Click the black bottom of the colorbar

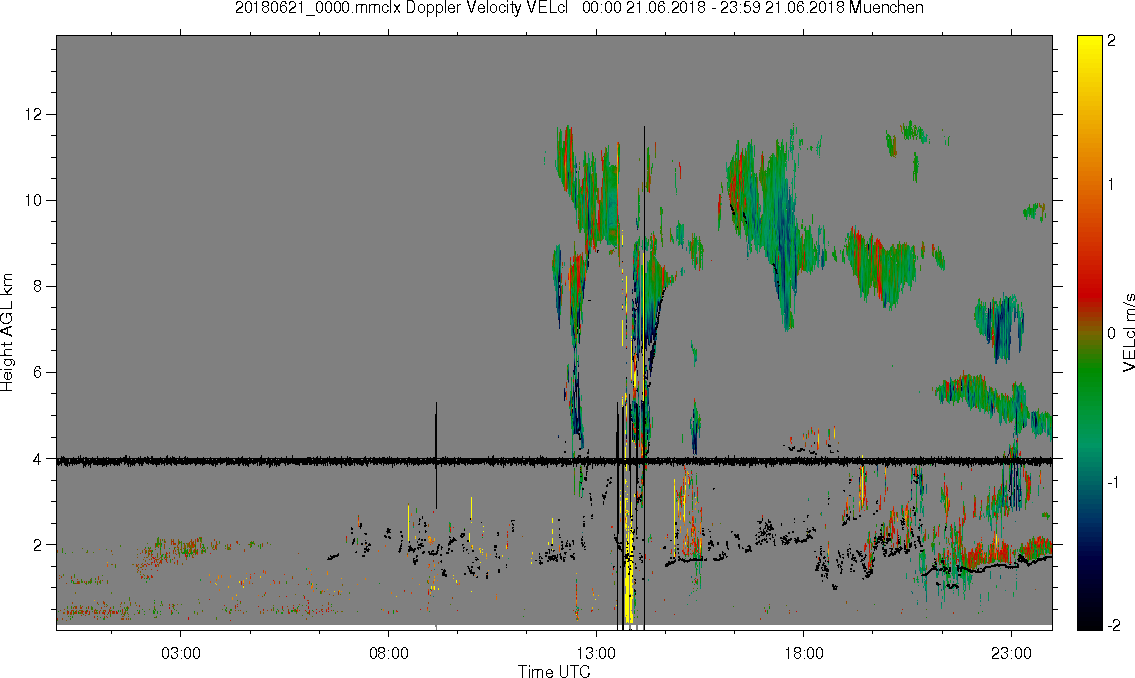pyautogui.click(x=1089, y=619)
